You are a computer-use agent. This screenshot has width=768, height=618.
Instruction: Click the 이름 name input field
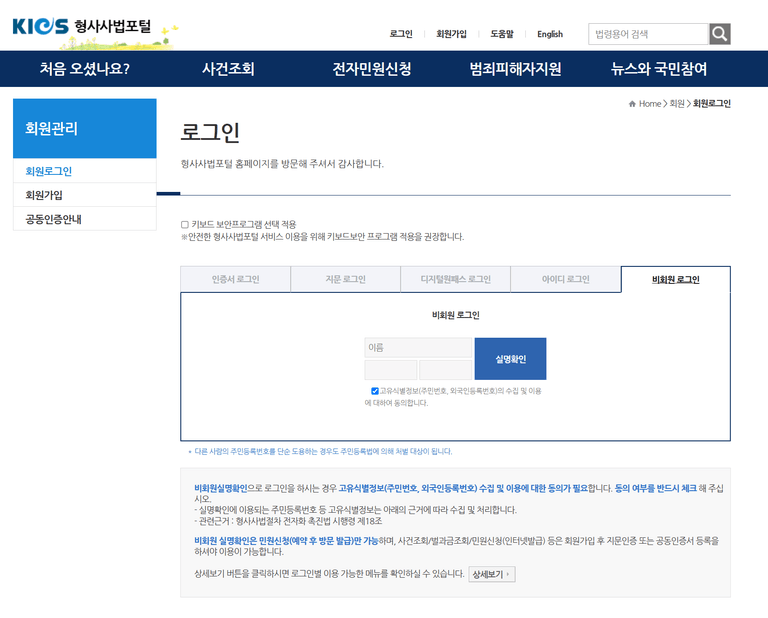pos(418,348)
